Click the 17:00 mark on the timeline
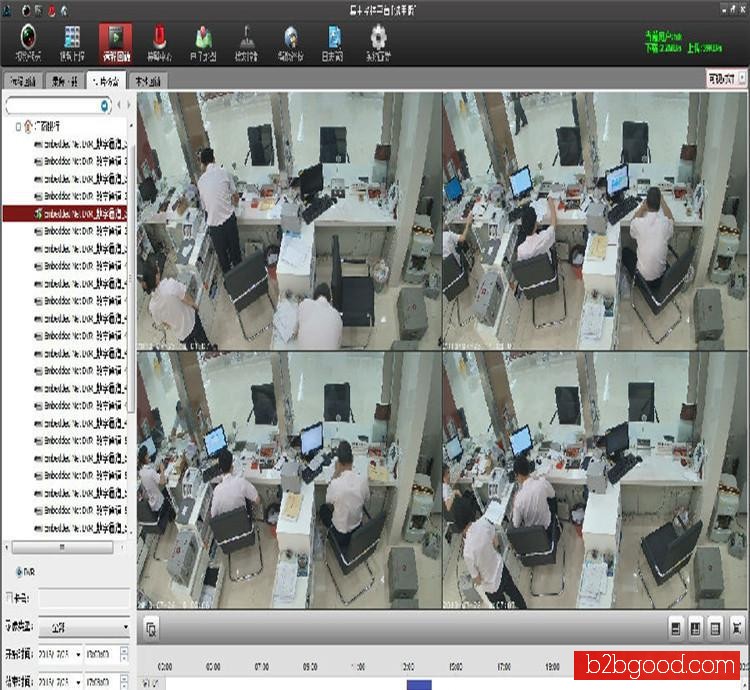 (504, 667)
